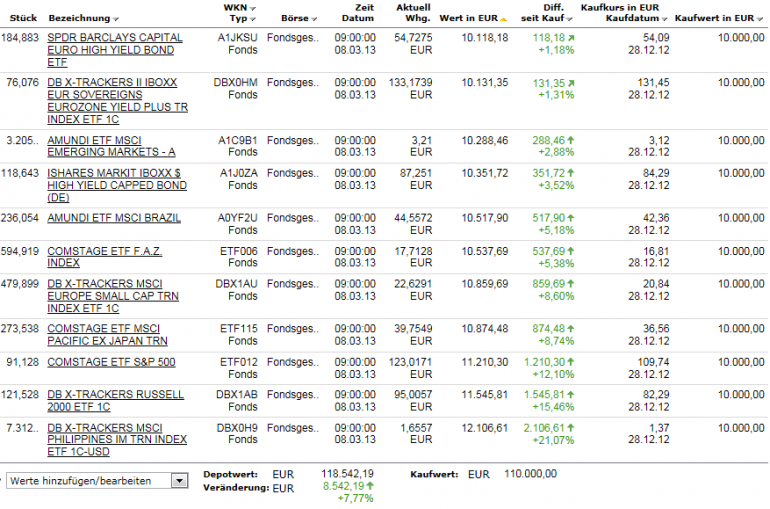Select WKN cell ETF006

pos(238,251)
